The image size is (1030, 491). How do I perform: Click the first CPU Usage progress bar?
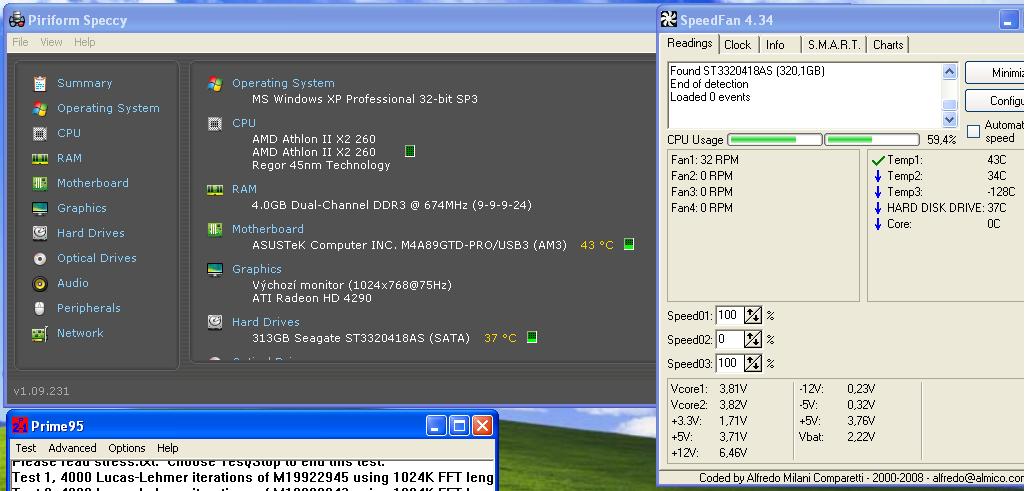tap(775, 139)
